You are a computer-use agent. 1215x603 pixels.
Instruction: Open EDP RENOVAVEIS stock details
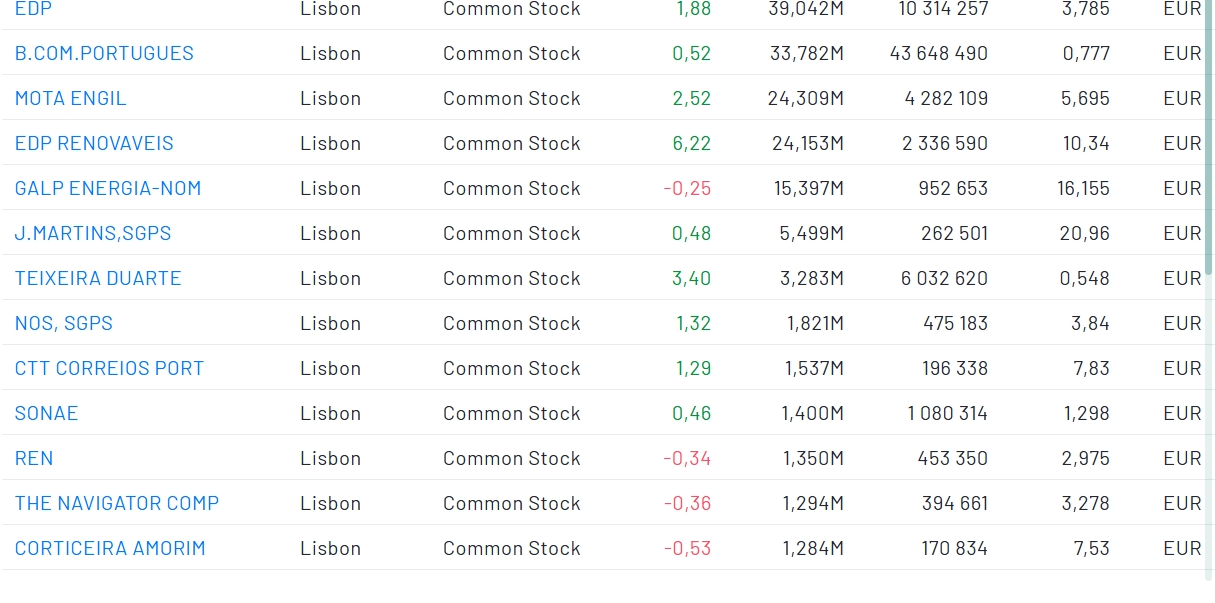[94, 143]
